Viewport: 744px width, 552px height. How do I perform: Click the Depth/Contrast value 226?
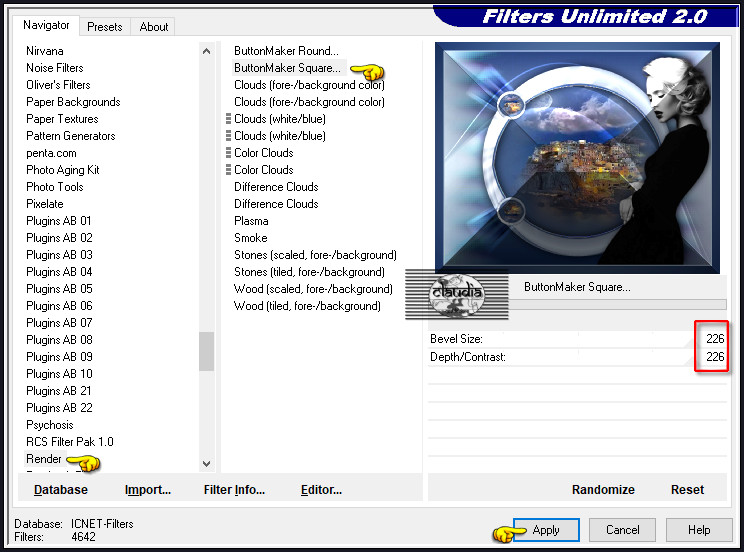click(715, 357)
